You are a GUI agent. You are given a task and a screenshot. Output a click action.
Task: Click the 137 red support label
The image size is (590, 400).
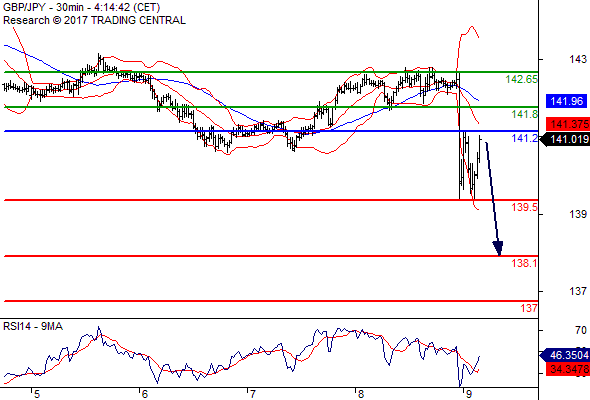(529, 308)
